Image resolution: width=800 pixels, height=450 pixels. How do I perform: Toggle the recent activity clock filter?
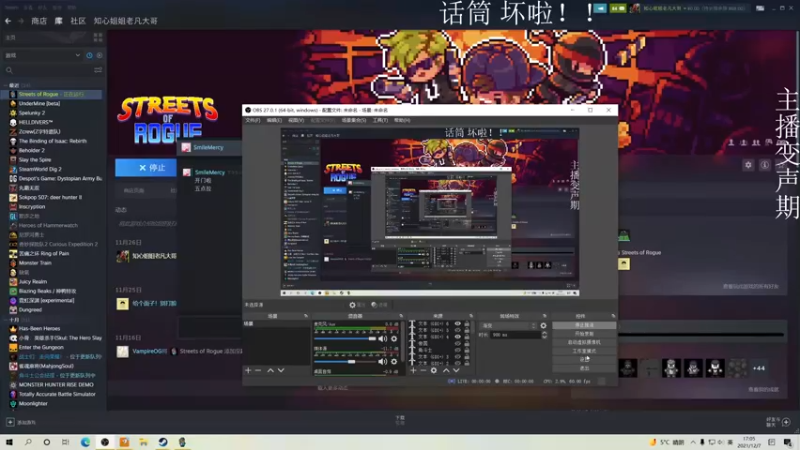(x=89, y=55)
